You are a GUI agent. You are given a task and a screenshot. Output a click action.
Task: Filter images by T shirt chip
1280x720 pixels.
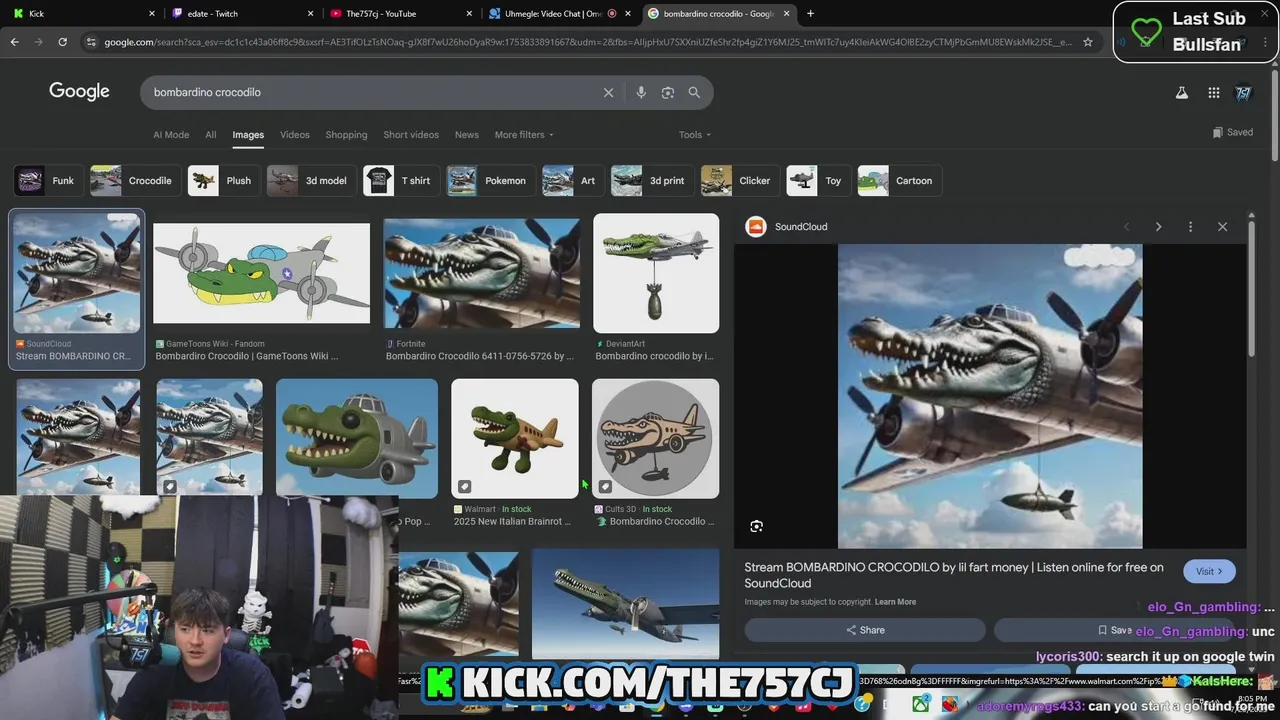[x=401, y=181]
